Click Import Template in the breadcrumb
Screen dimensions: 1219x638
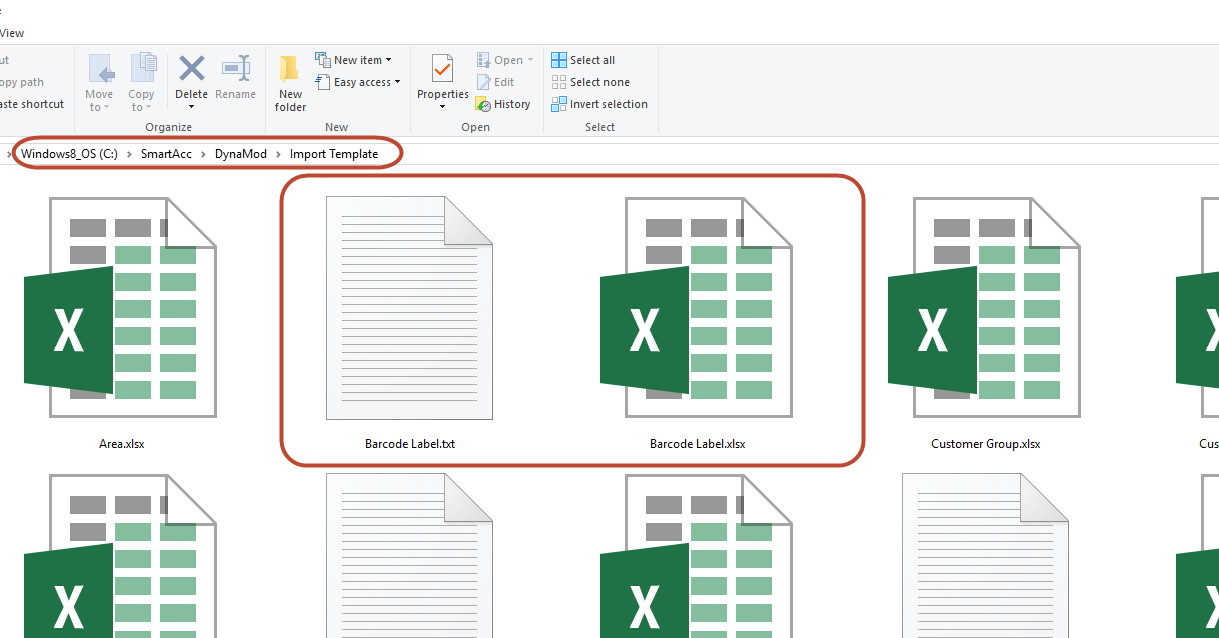pos(334,154)
